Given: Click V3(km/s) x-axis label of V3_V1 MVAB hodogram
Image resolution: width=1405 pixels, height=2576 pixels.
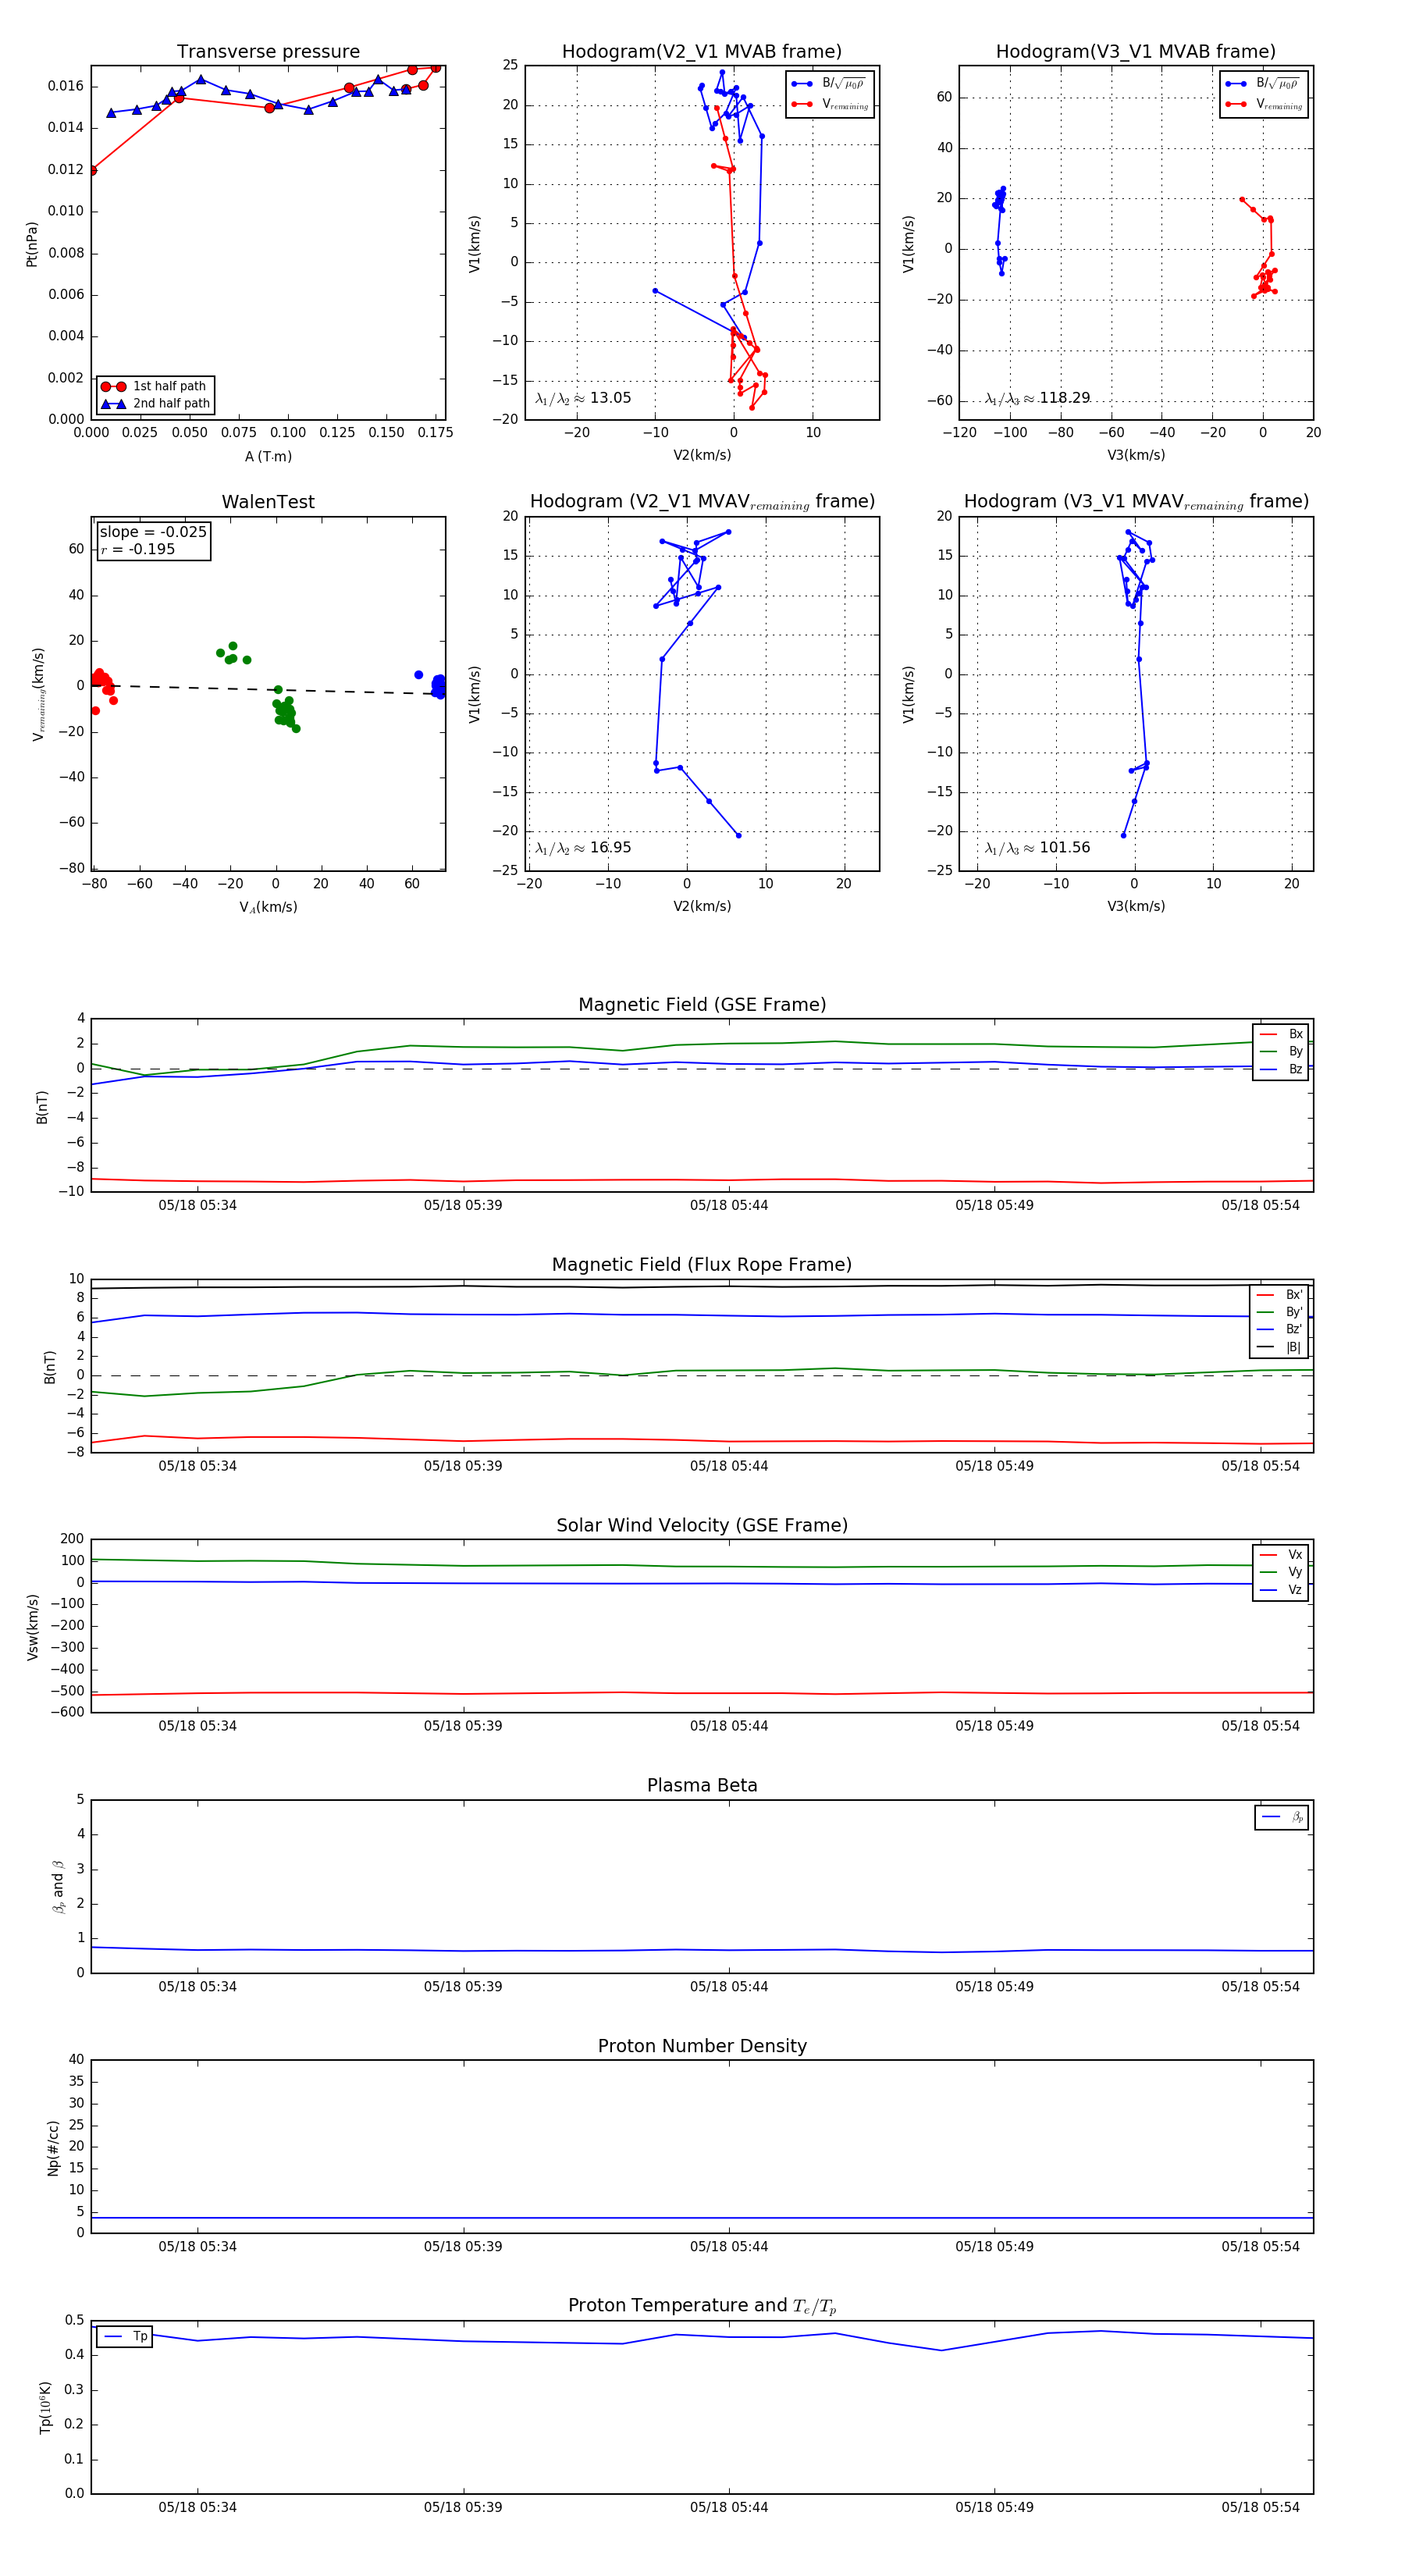Looking at the screenshot, I should tap(1136, 455).
